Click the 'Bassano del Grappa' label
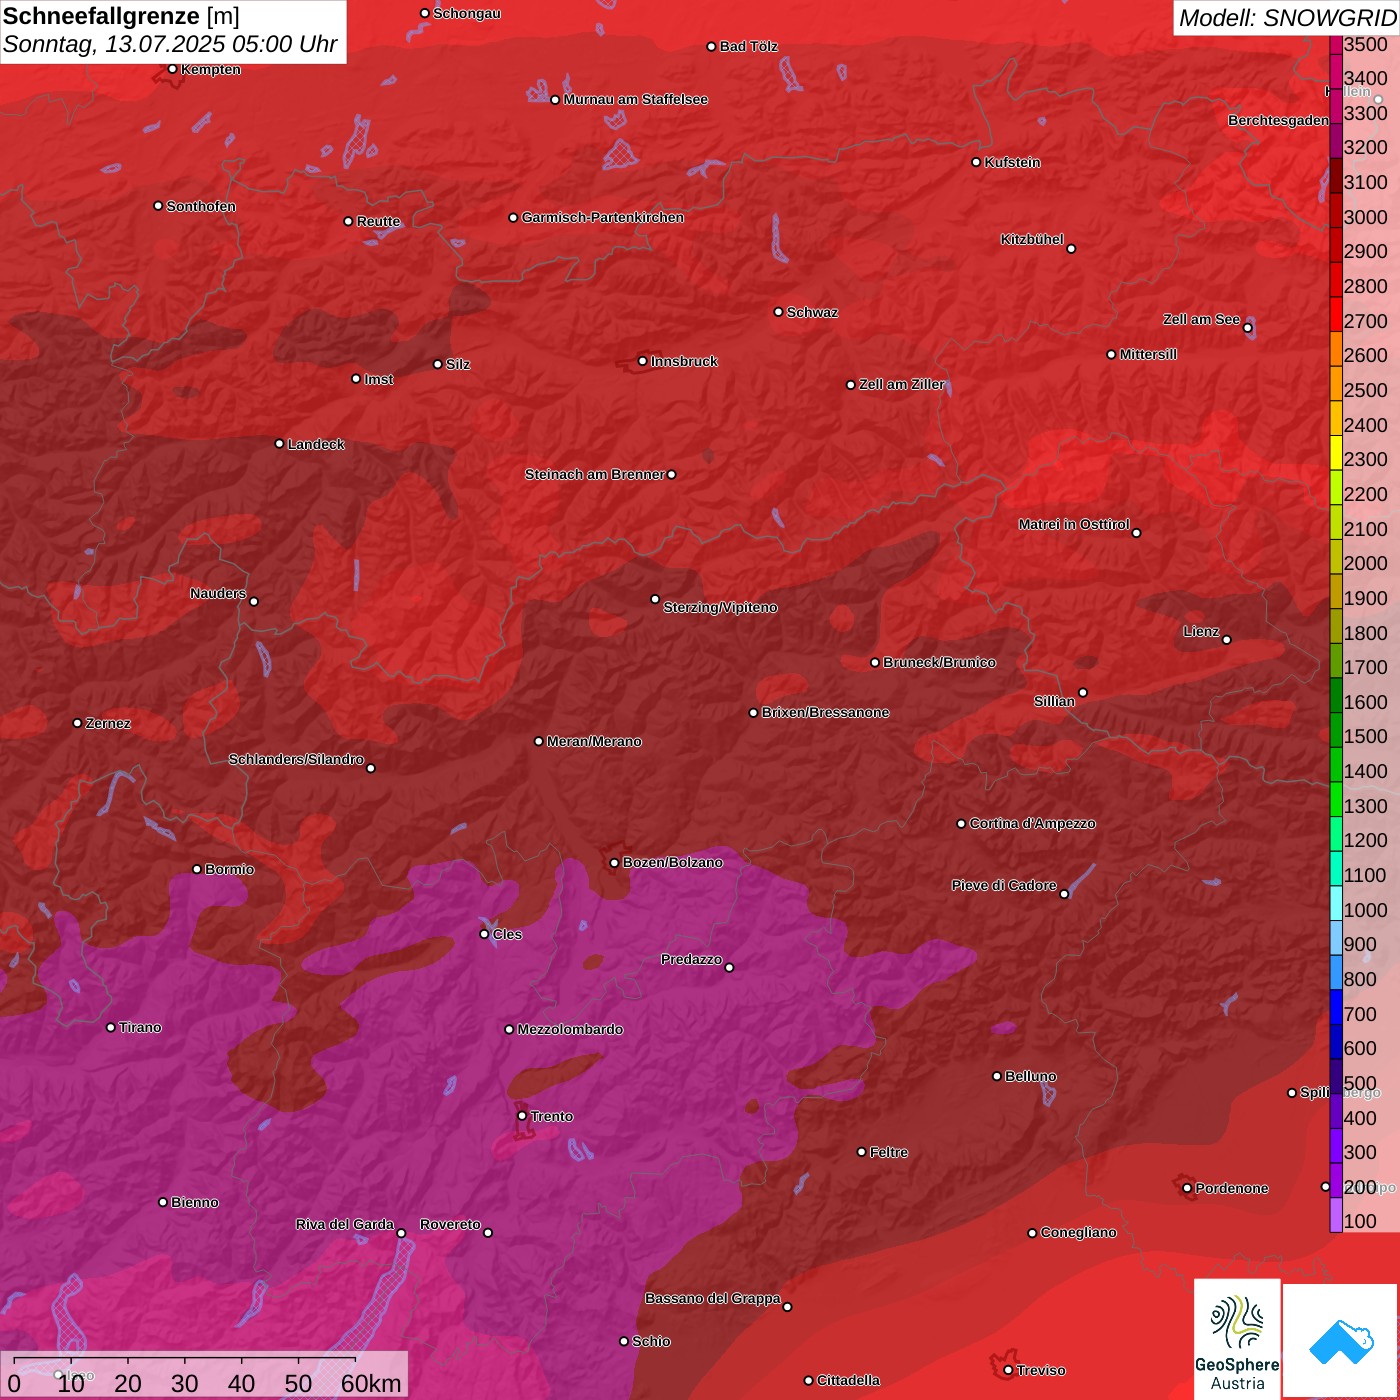Screen dimensions: 1400x1400 pos(713,1298)
